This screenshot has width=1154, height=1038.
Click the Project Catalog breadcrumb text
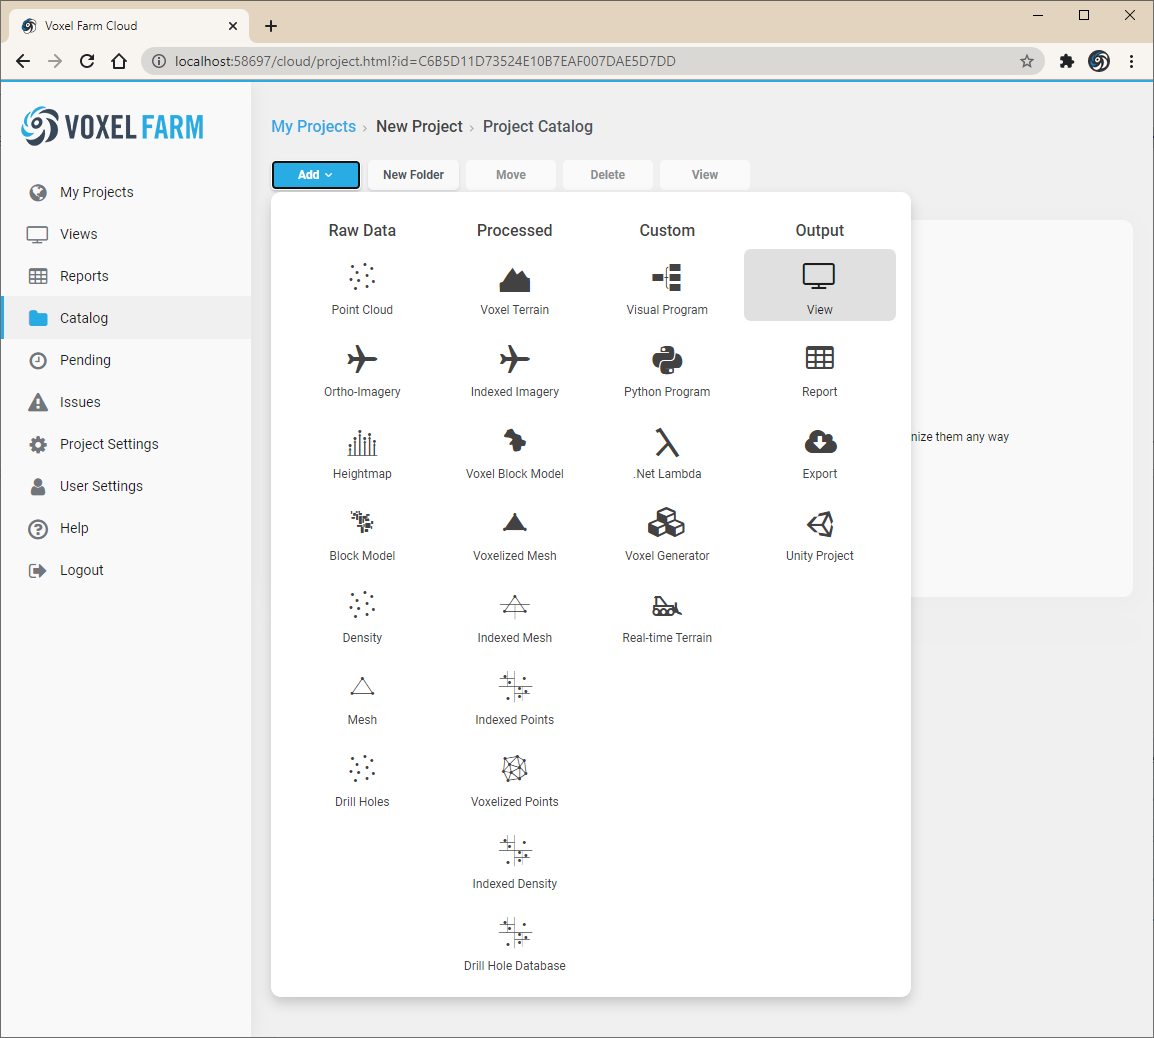click(537, 127)
